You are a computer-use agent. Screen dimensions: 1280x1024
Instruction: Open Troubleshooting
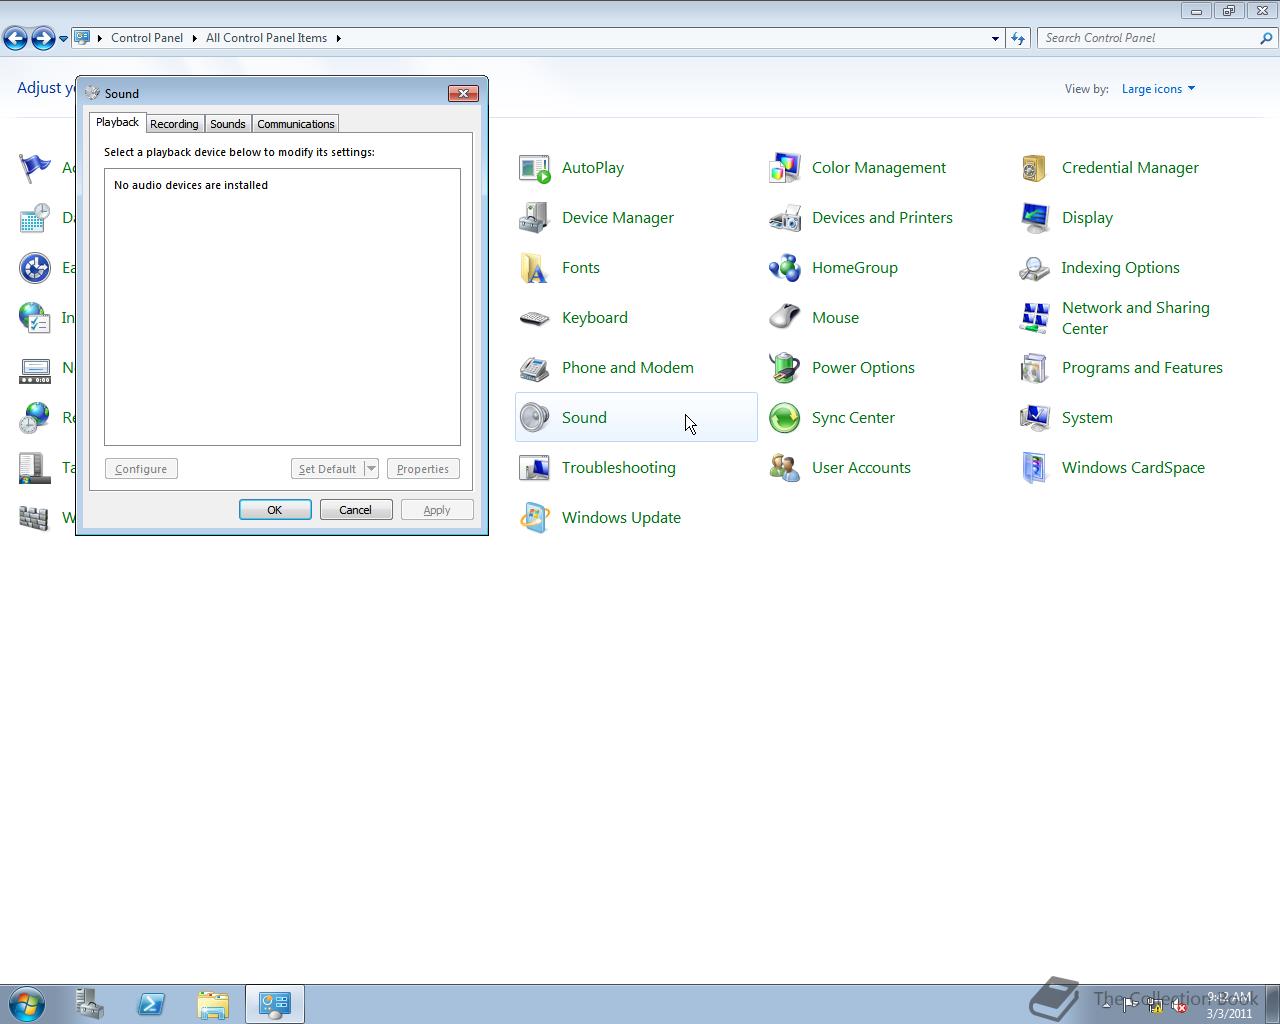pyautogui.click(x=618, y=468)
